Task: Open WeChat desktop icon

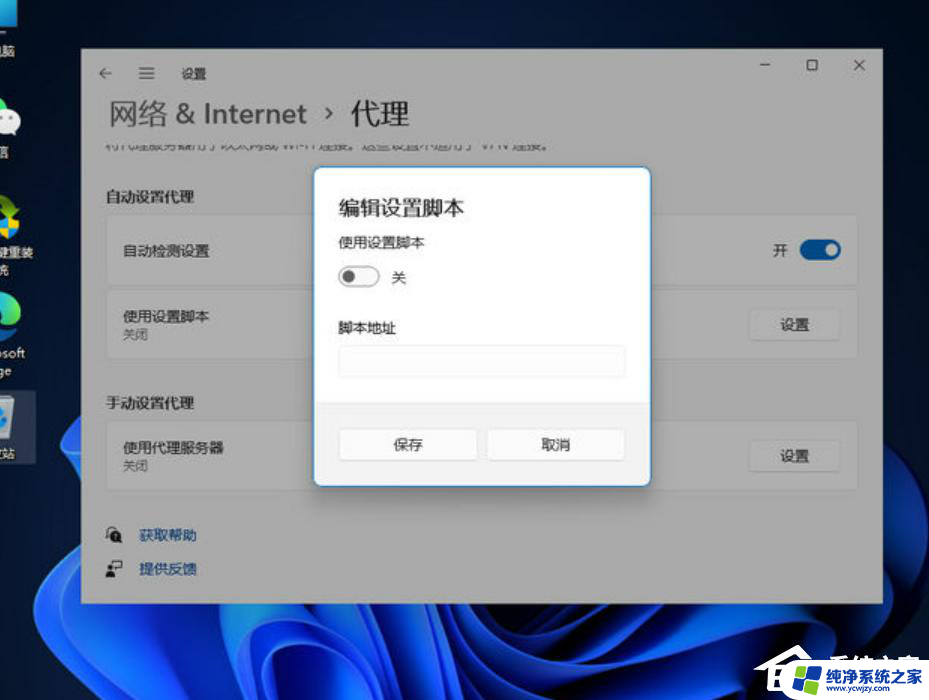Action: coord(8,121)
